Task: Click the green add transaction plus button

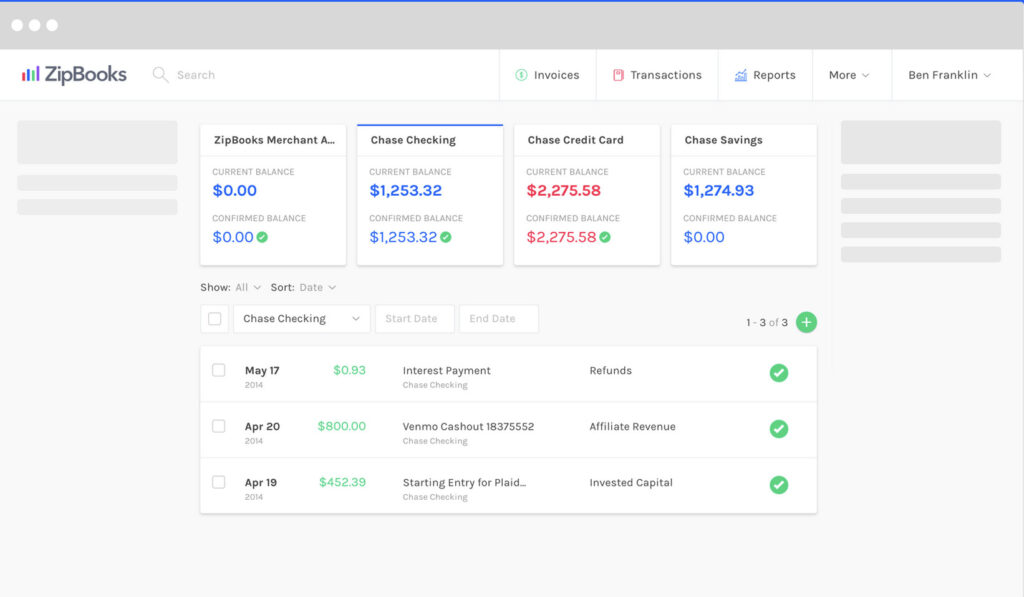Action: pyautogui.click(x=806, y=322)
